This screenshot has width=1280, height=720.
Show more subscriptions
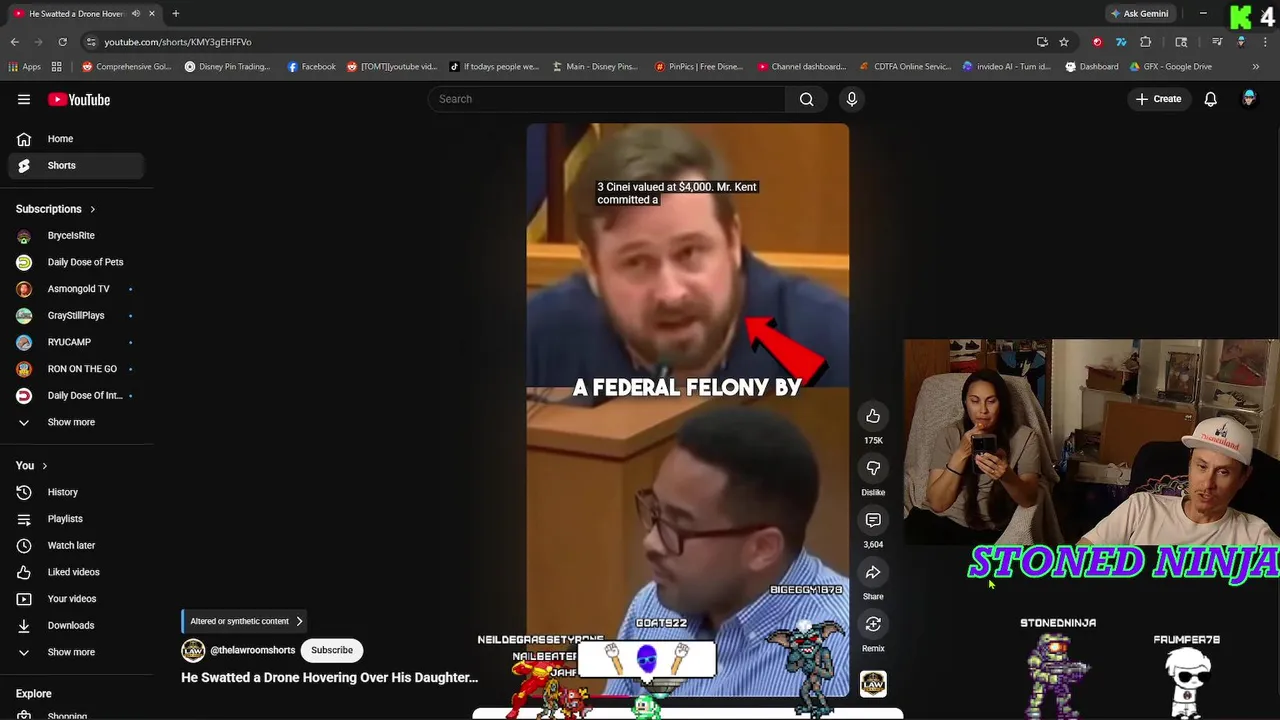71,422
